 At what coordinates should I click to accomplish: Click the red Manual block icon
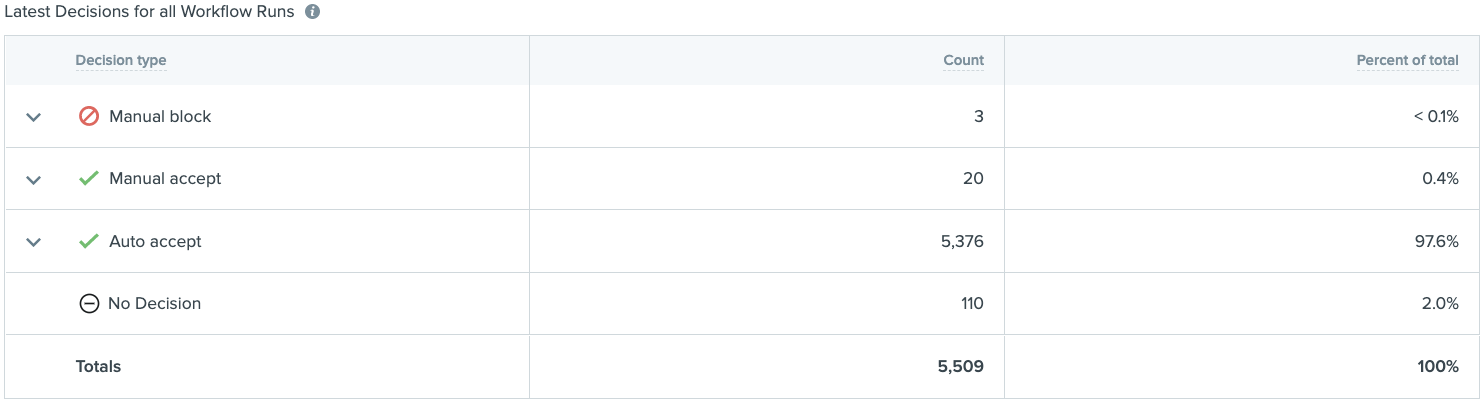tap(89, 116)
